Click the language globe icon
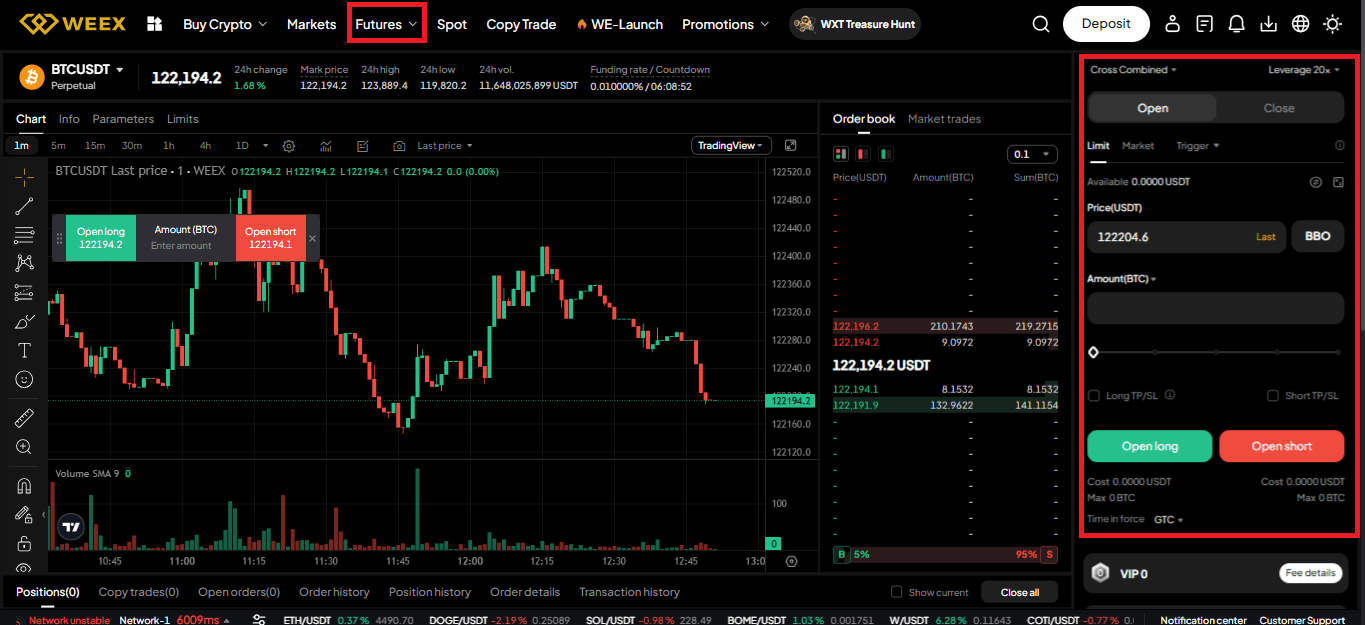The width and height of the screenshot is (1365, 625). click(x=1300, y=24)
